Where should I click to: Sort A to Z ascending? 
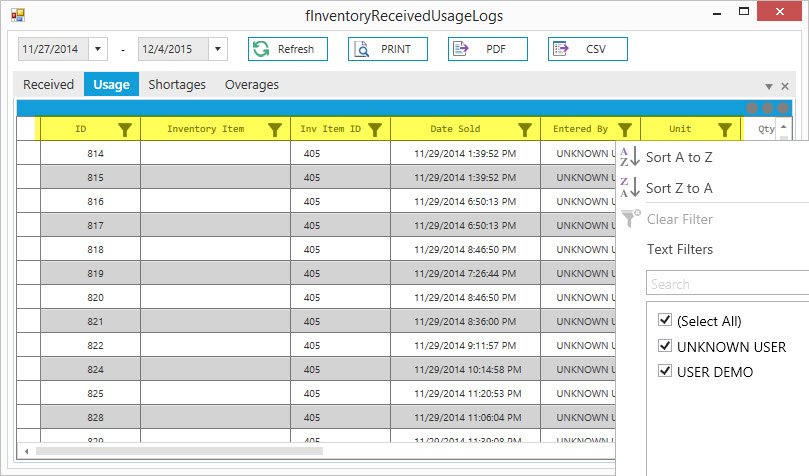pos(678,157)
